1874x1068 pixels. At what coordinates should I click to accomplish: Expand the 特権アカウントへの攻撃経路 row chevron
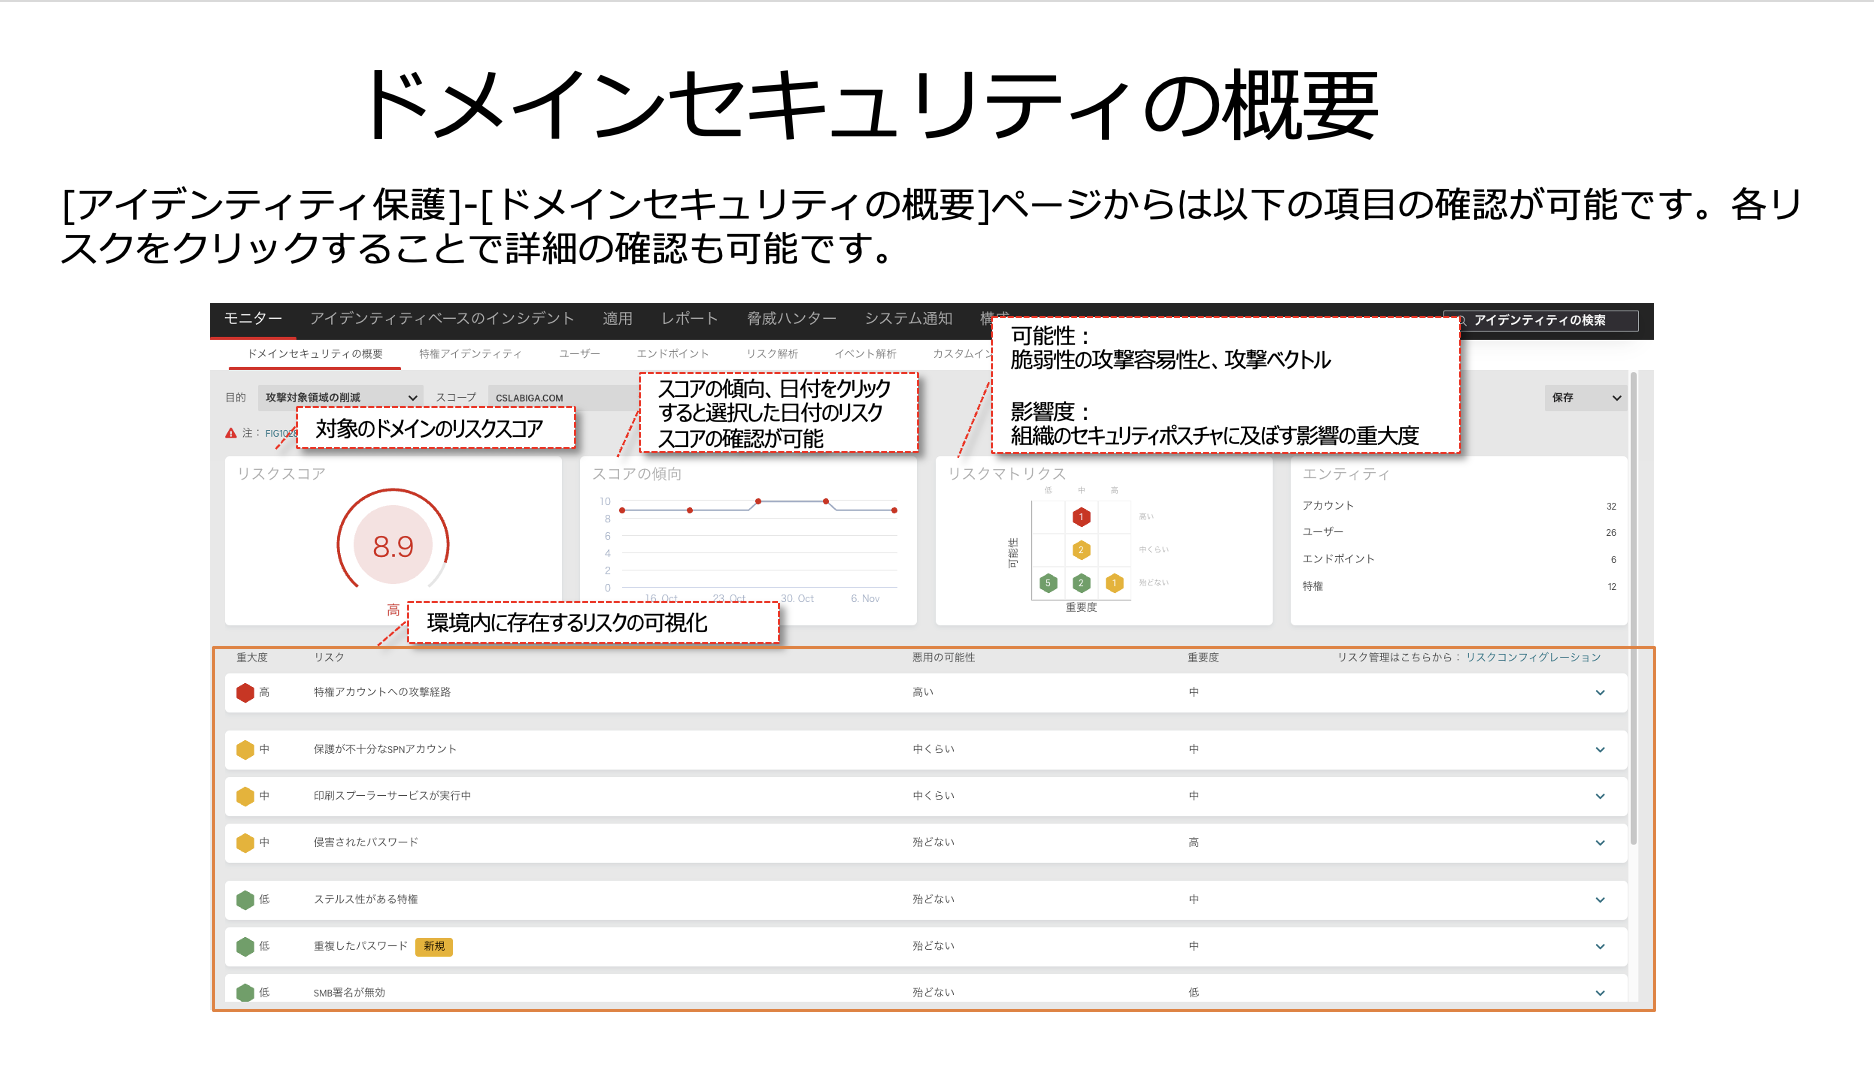click(1600, 692)
